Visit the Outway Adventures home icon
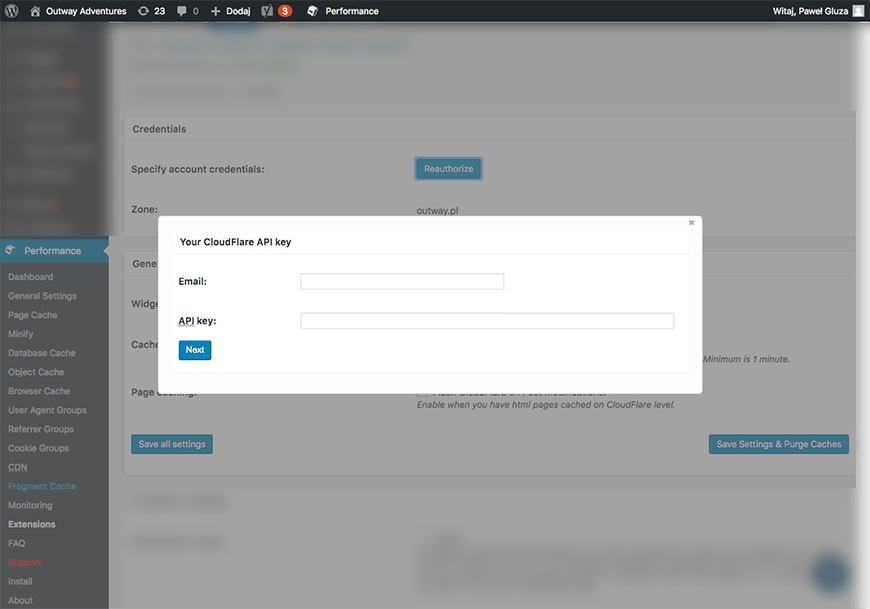870x609 pixels. point(35,11)
